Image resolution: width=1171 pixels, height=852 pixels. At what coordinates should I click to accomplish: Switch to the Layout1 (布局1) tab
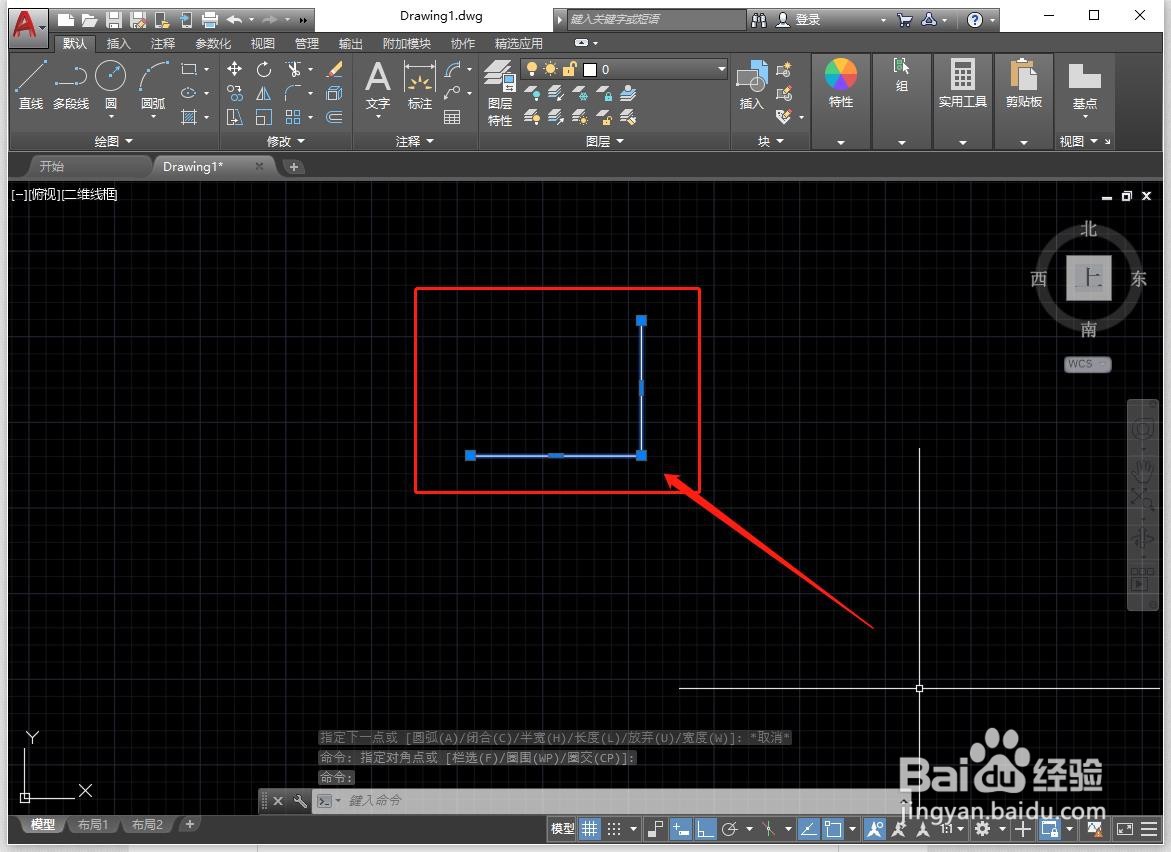click(93, 824)
